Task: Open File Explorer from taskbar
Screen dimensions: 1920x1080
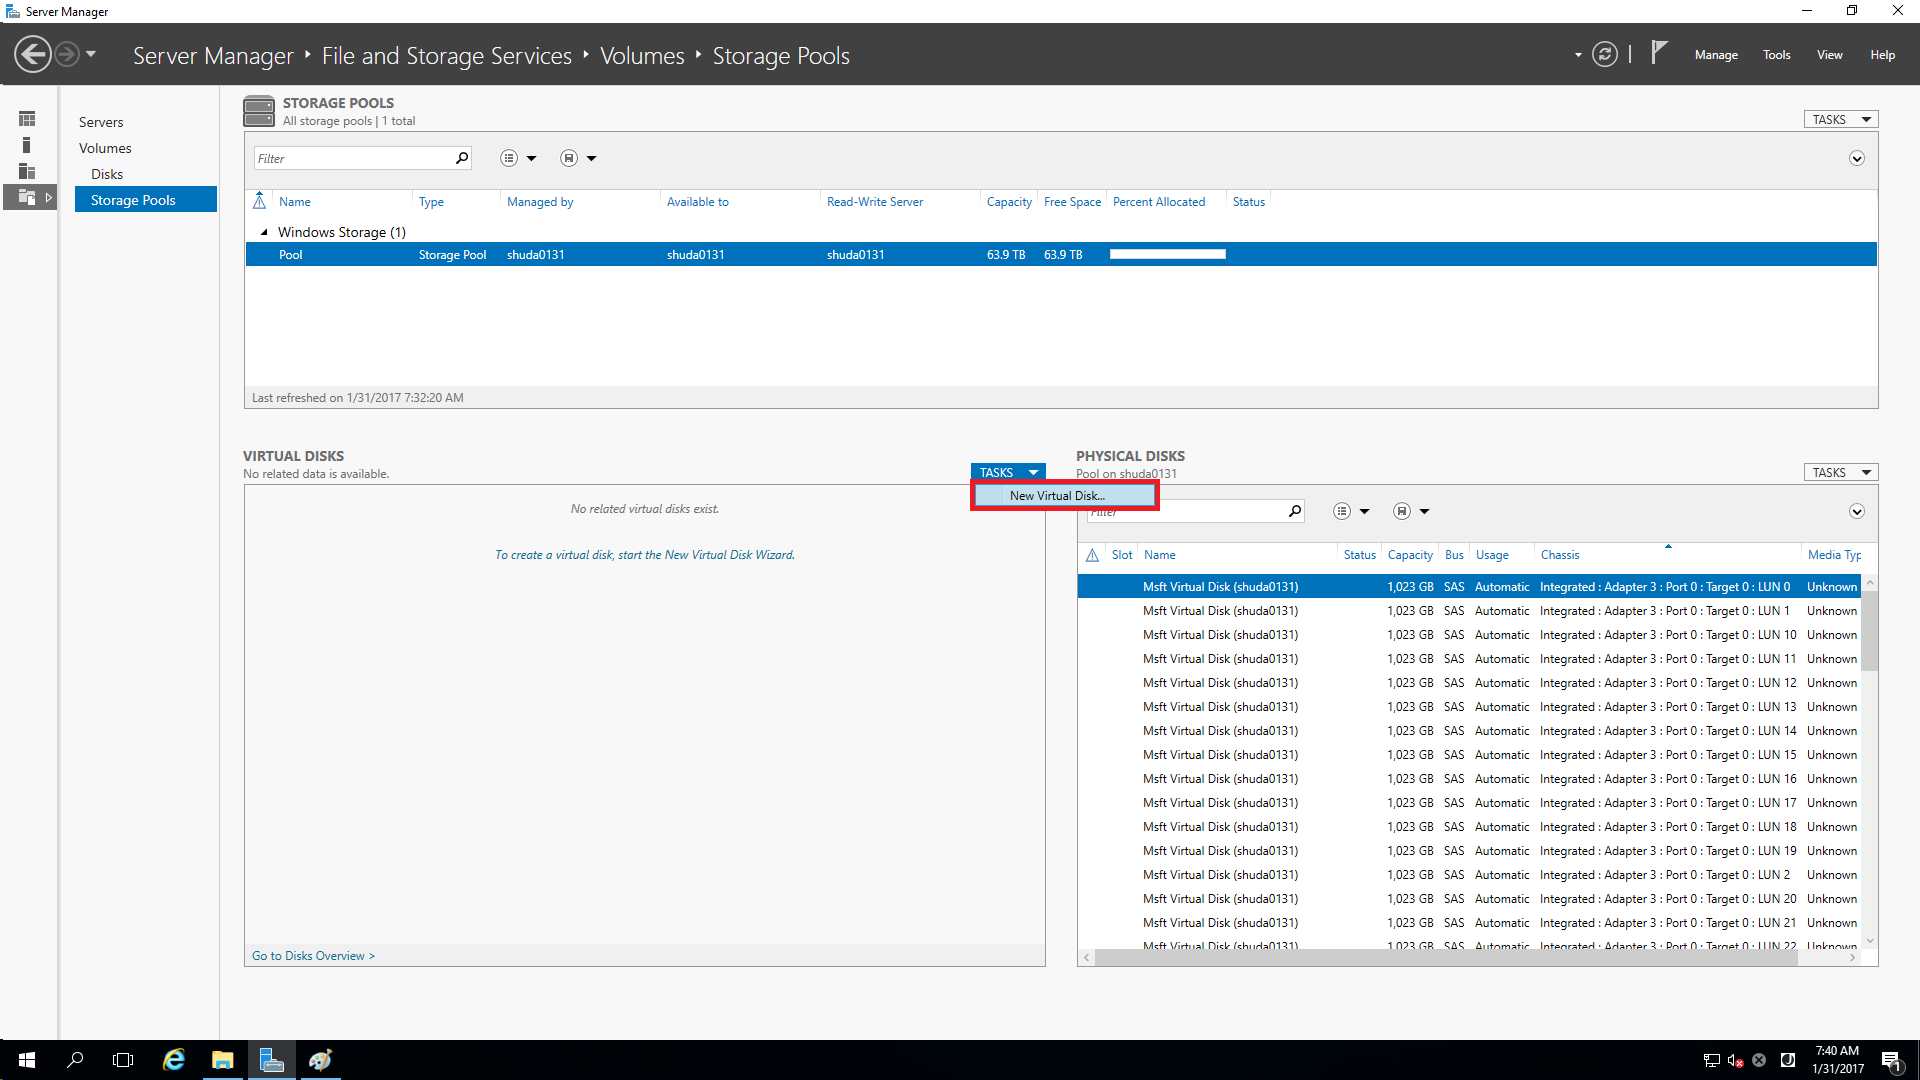Action: 222,1060
